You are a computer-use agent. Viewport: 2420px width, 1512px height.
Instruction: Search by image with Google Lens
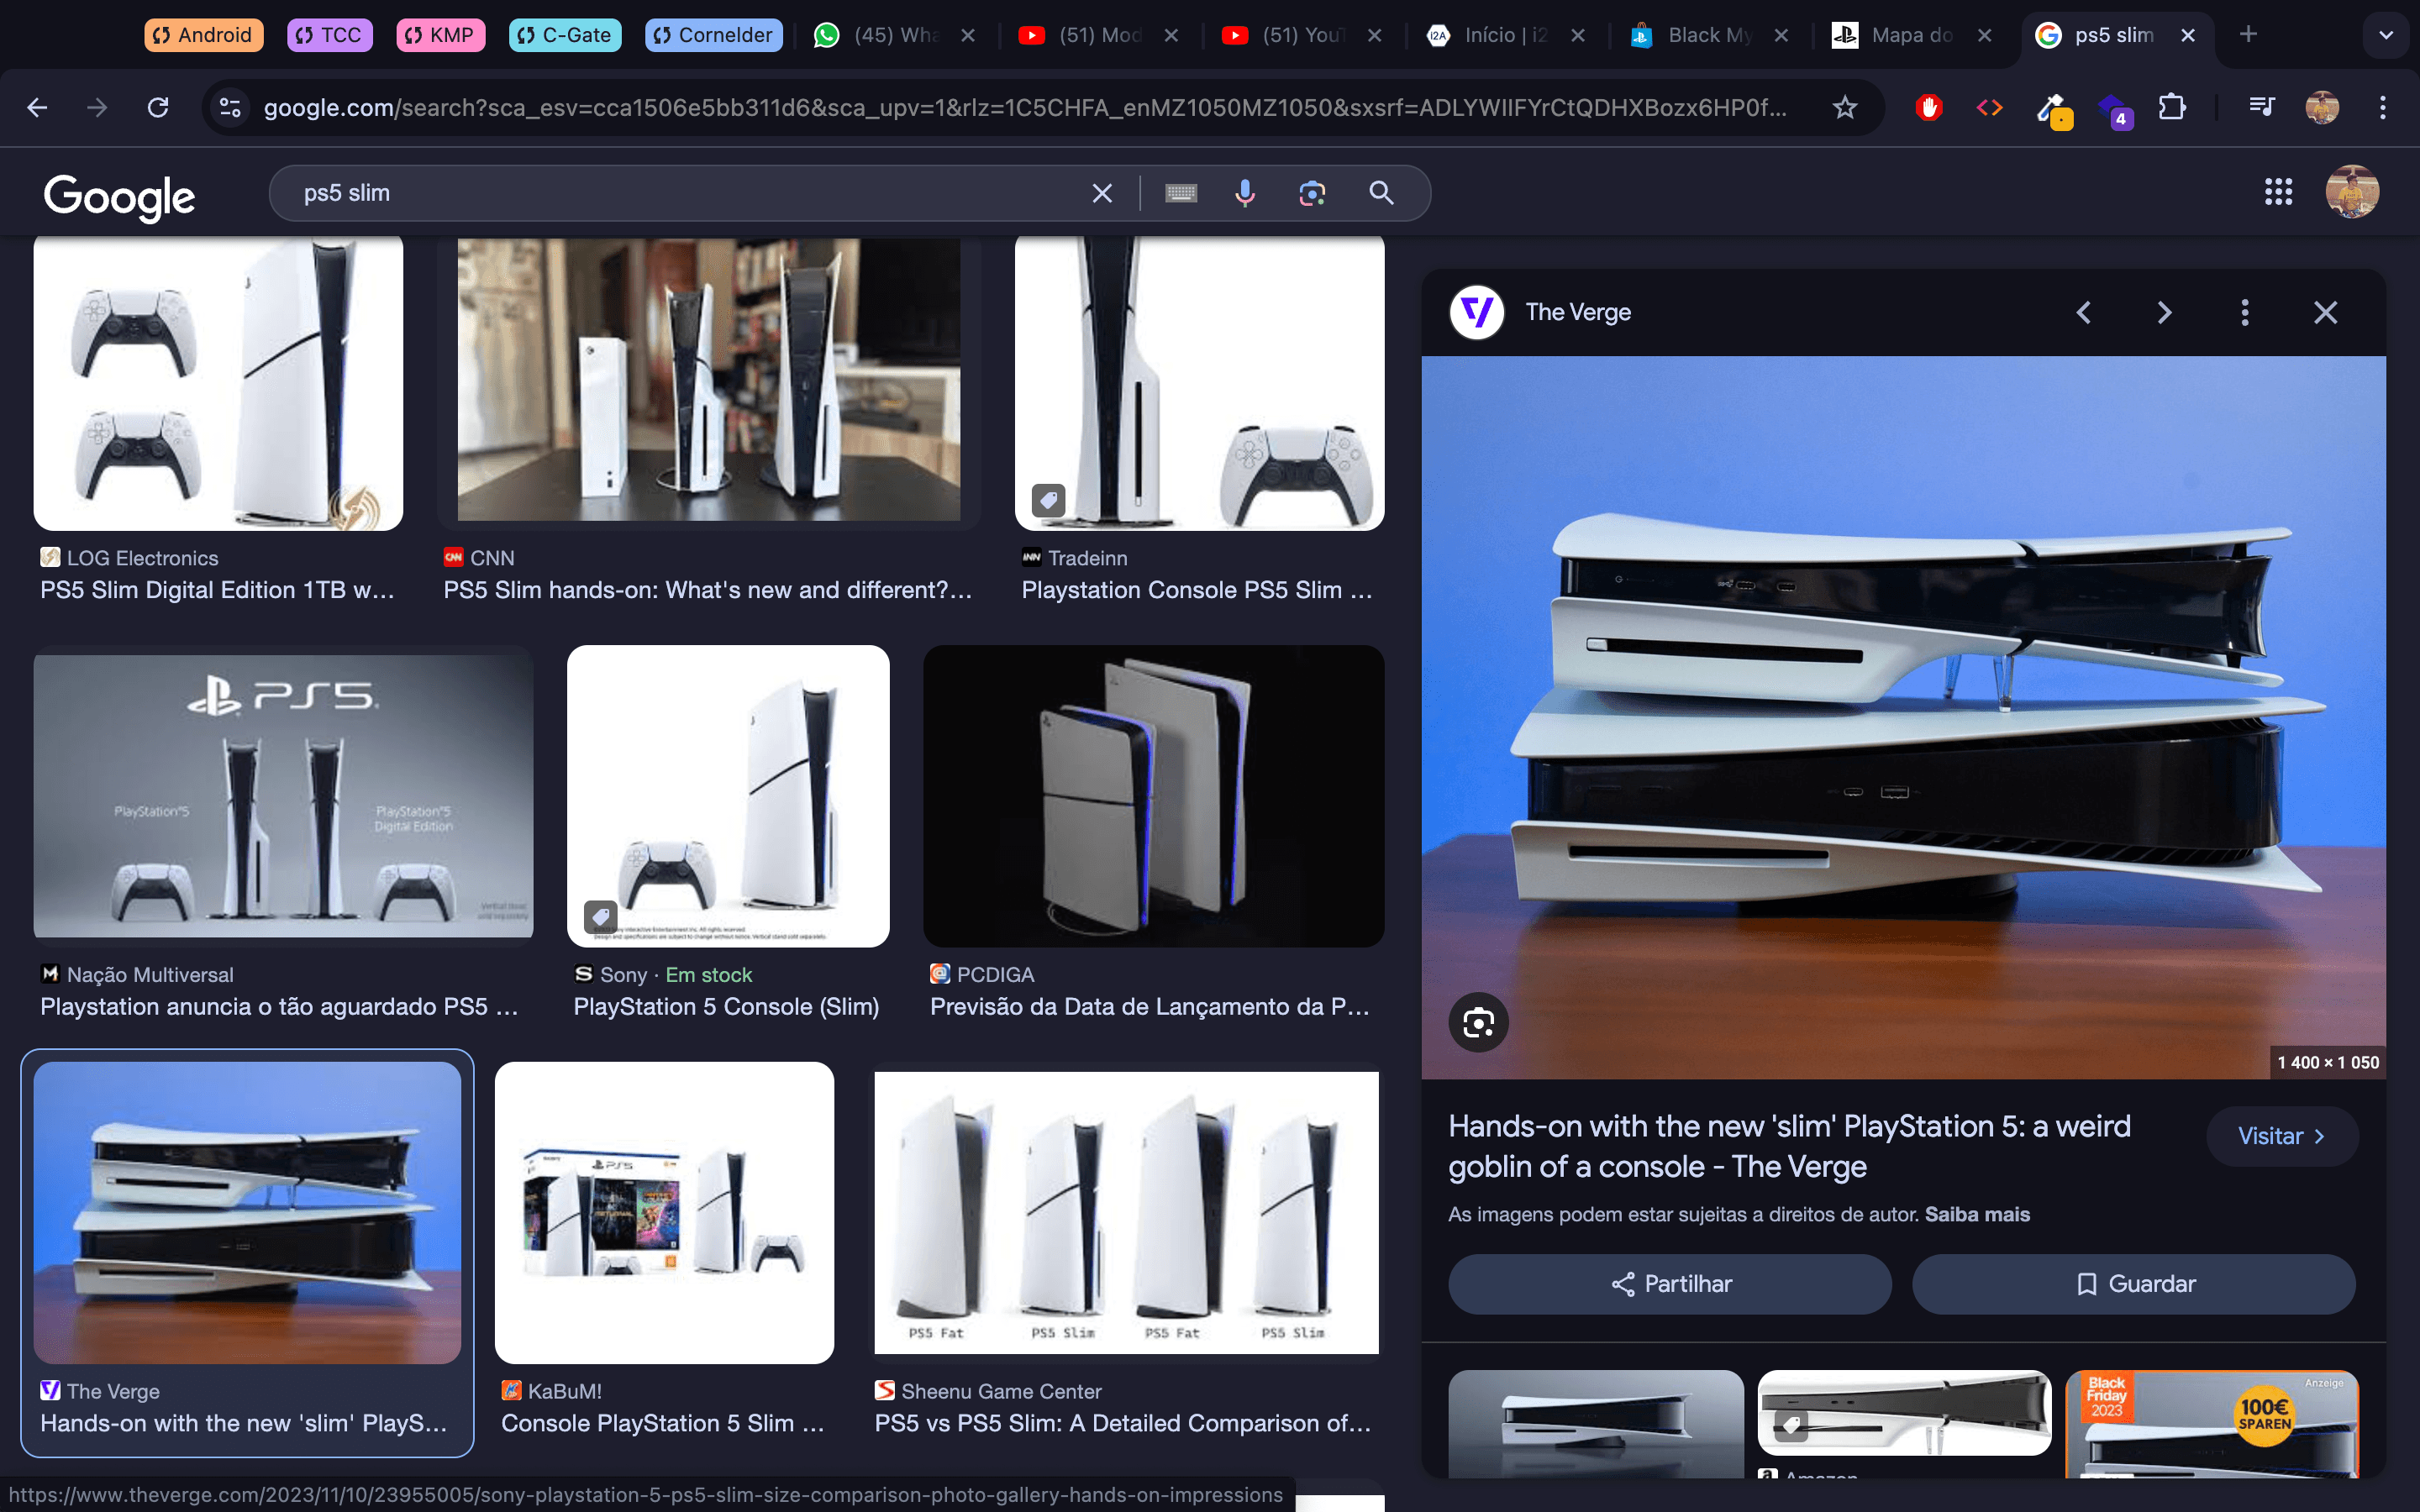tap(1312, 193)
